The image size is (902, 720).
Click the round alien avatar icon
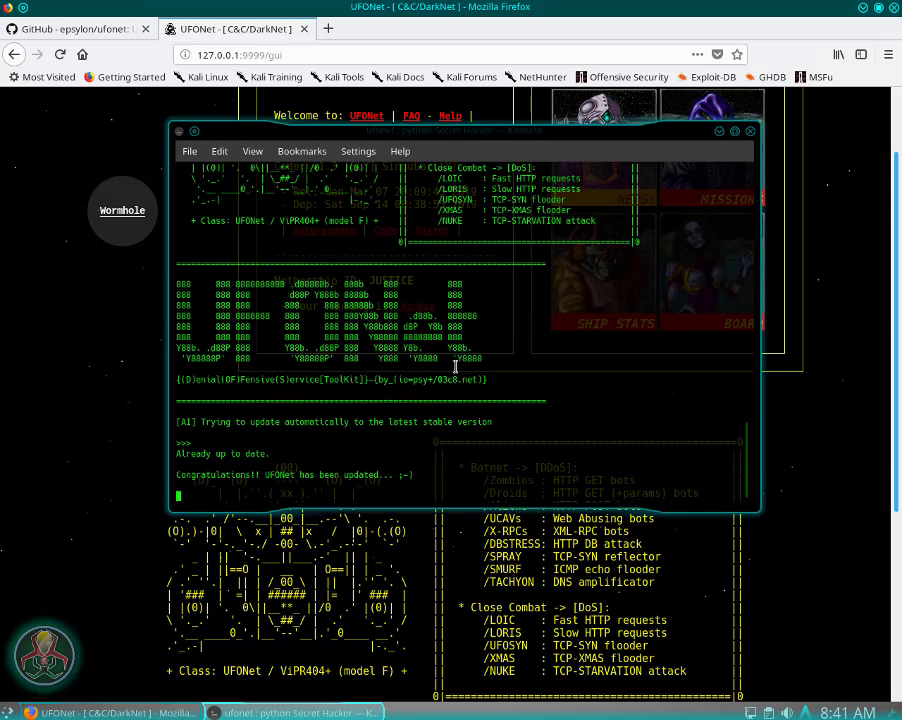click(44, 656)
